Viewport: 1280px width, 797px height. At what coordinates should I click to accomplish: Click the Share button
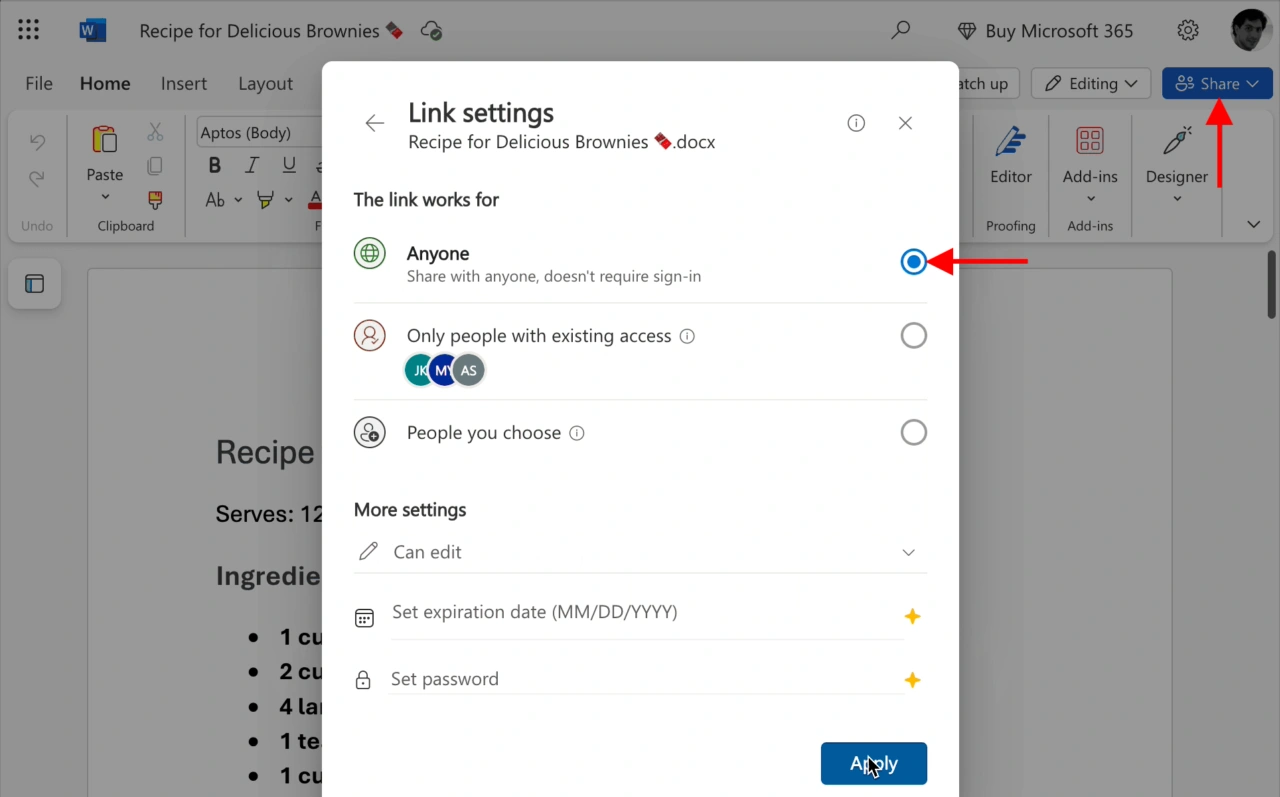(1216, 84)
